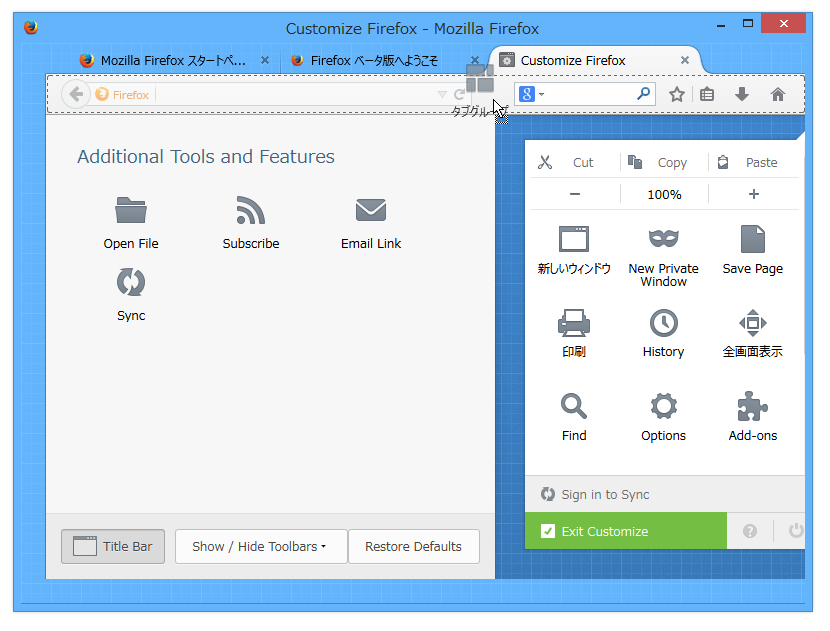Select the New Private Window mask icon
830x631 pixels.
663,239
